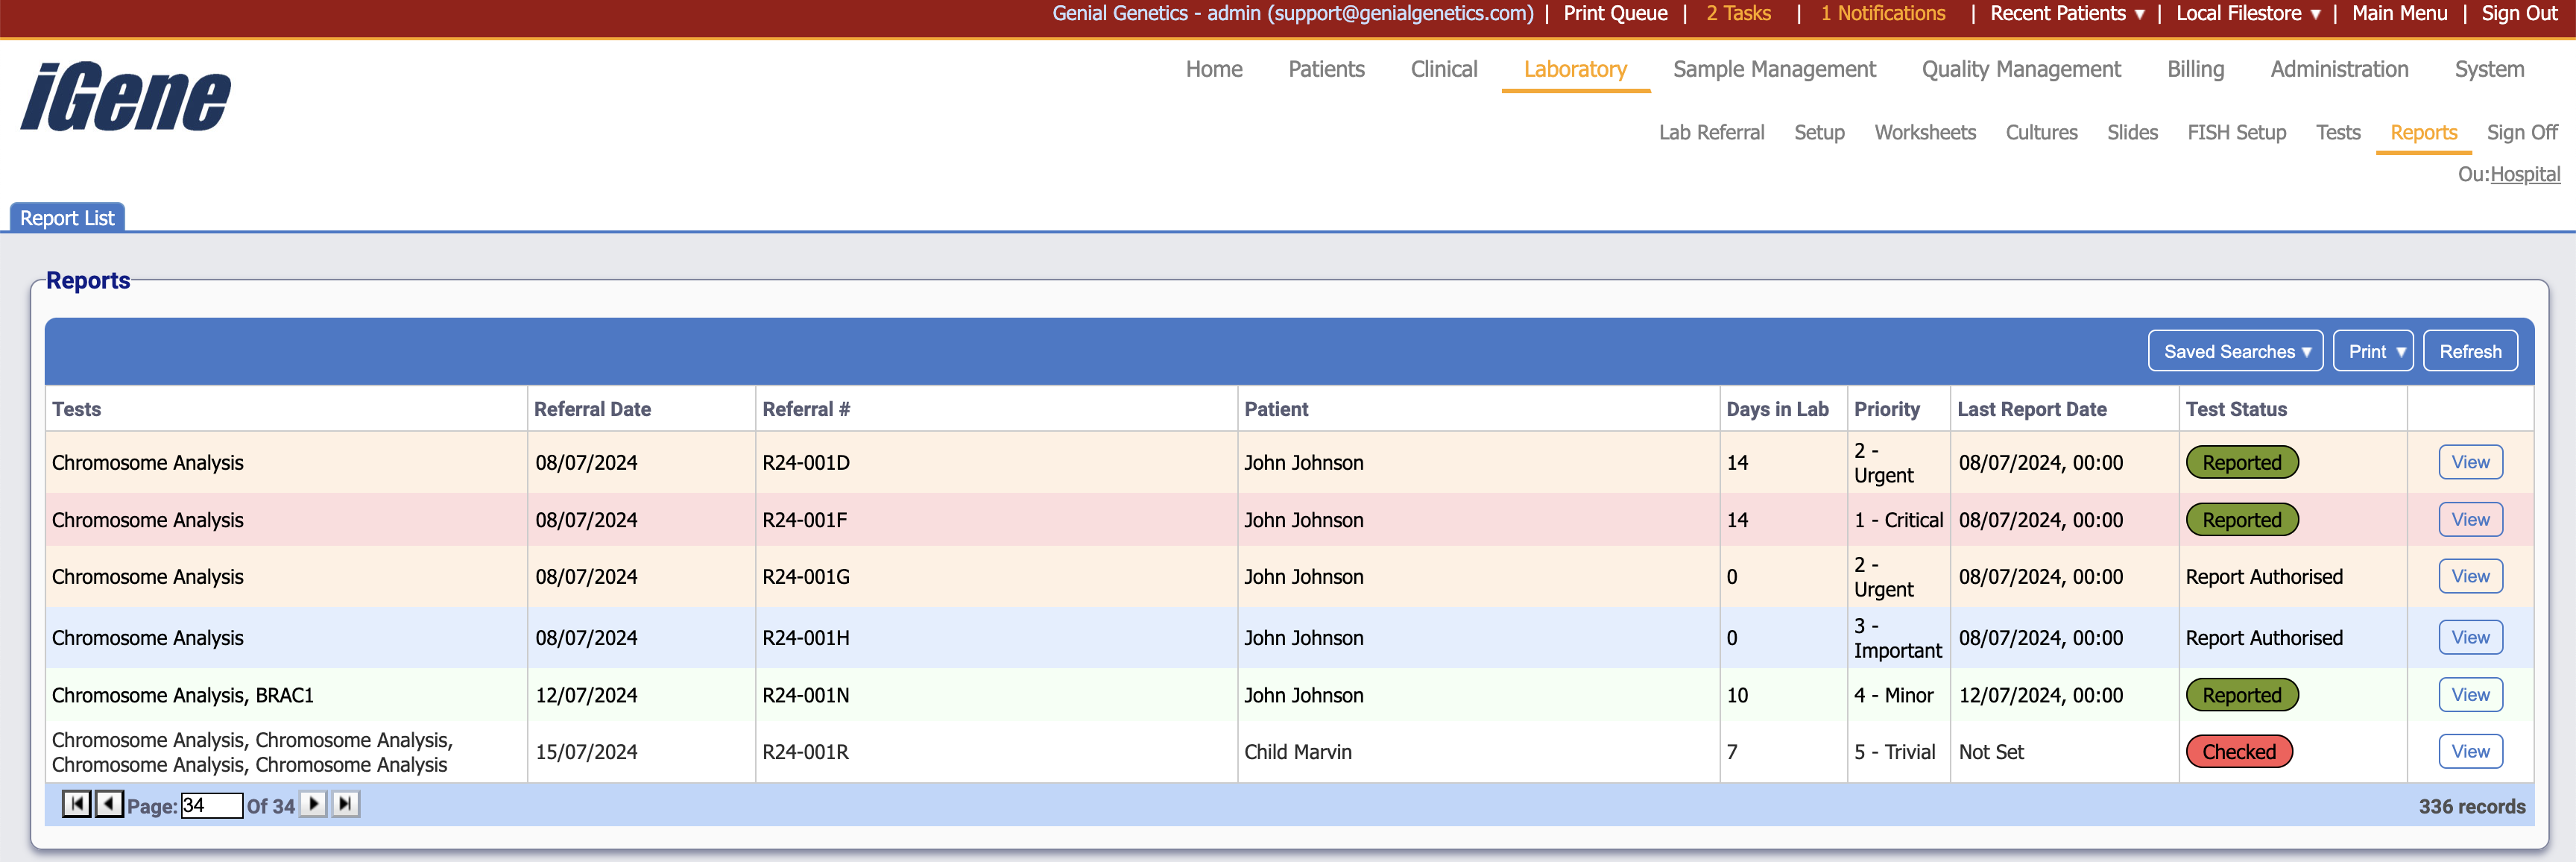Click the iGene logo
The width and height of the screenshot is (2576, 862).
(x=125, y=97)
